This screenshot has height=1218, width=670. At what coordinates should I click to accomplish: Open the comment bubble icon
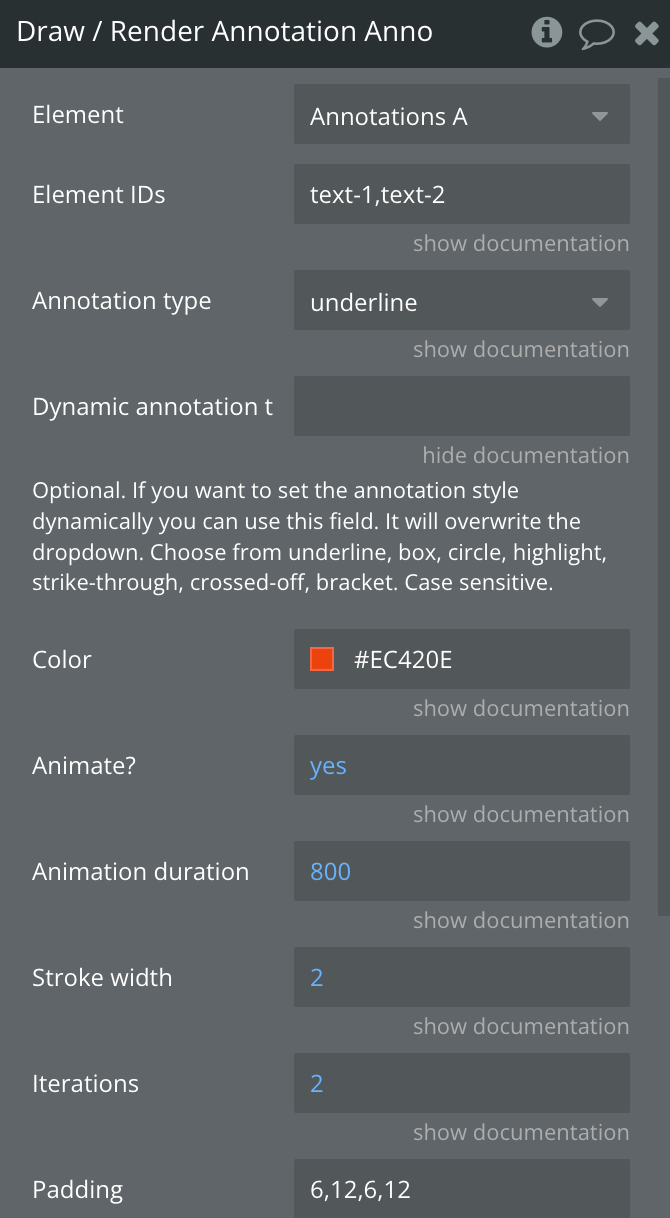coord(597,34)
